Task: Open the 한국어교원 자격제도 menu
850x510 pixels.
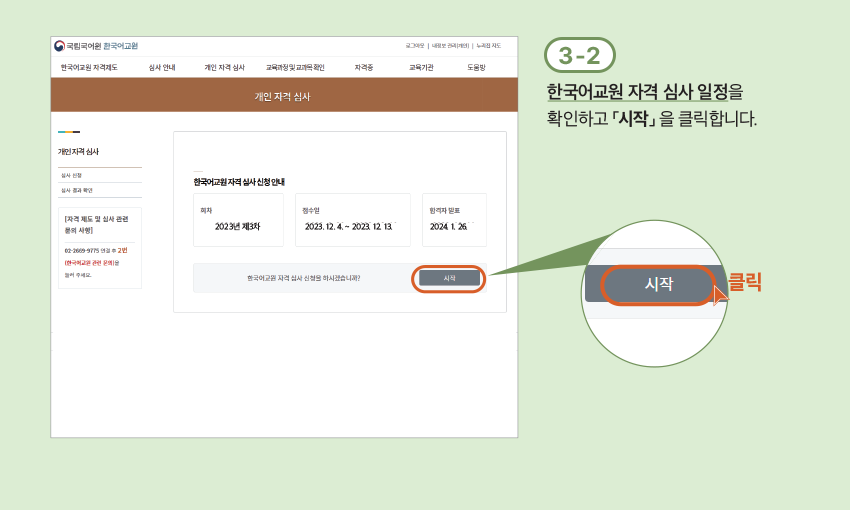Action: (88, 68)
